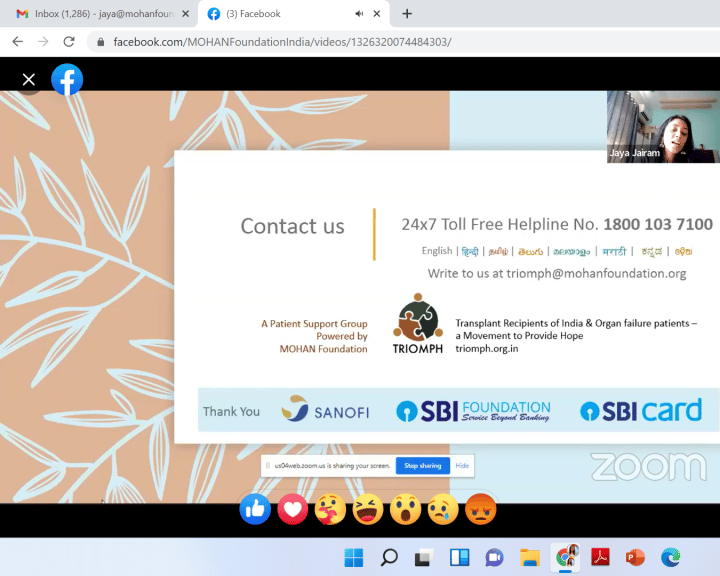Close the Facebook tab
Image resolution: width=720 pixels, height=576 pixels.
point(377,14)
